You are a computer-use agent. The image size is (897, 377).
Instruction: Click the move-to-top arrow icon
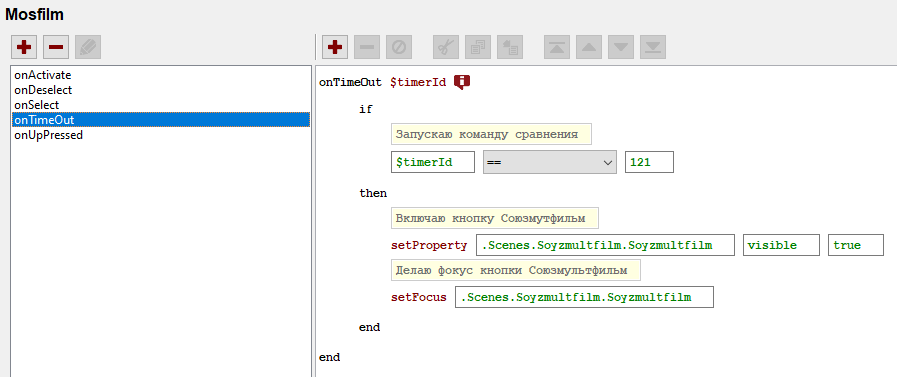tap(557, 47)
